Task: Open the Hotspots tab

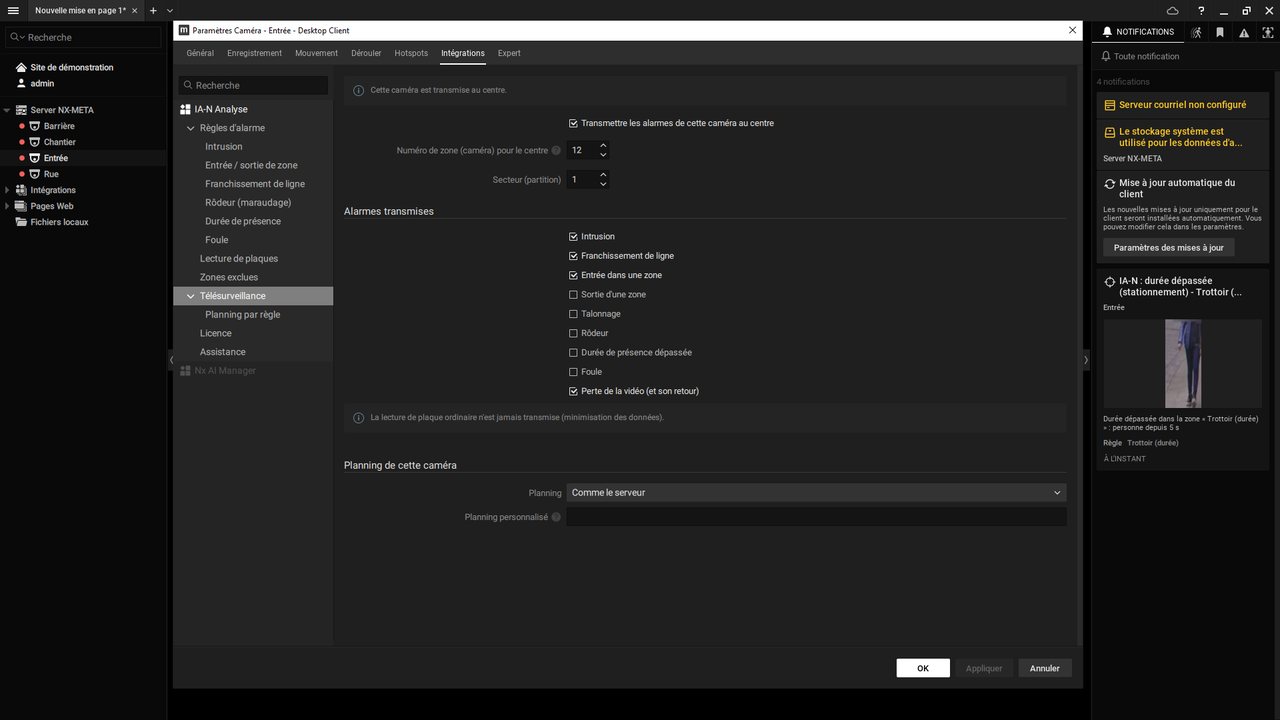Action: [411, 53]
